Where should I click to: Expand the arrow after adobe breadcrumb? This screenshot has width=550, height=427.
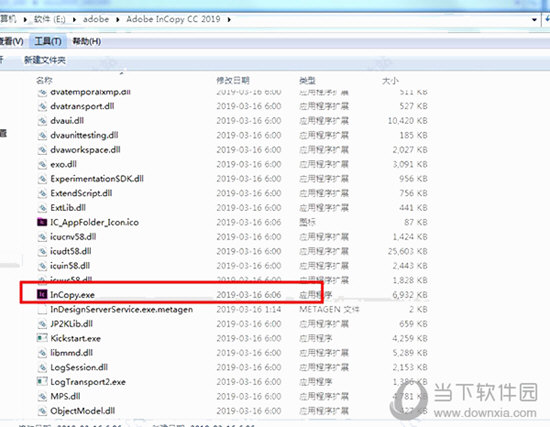(118, 19)
